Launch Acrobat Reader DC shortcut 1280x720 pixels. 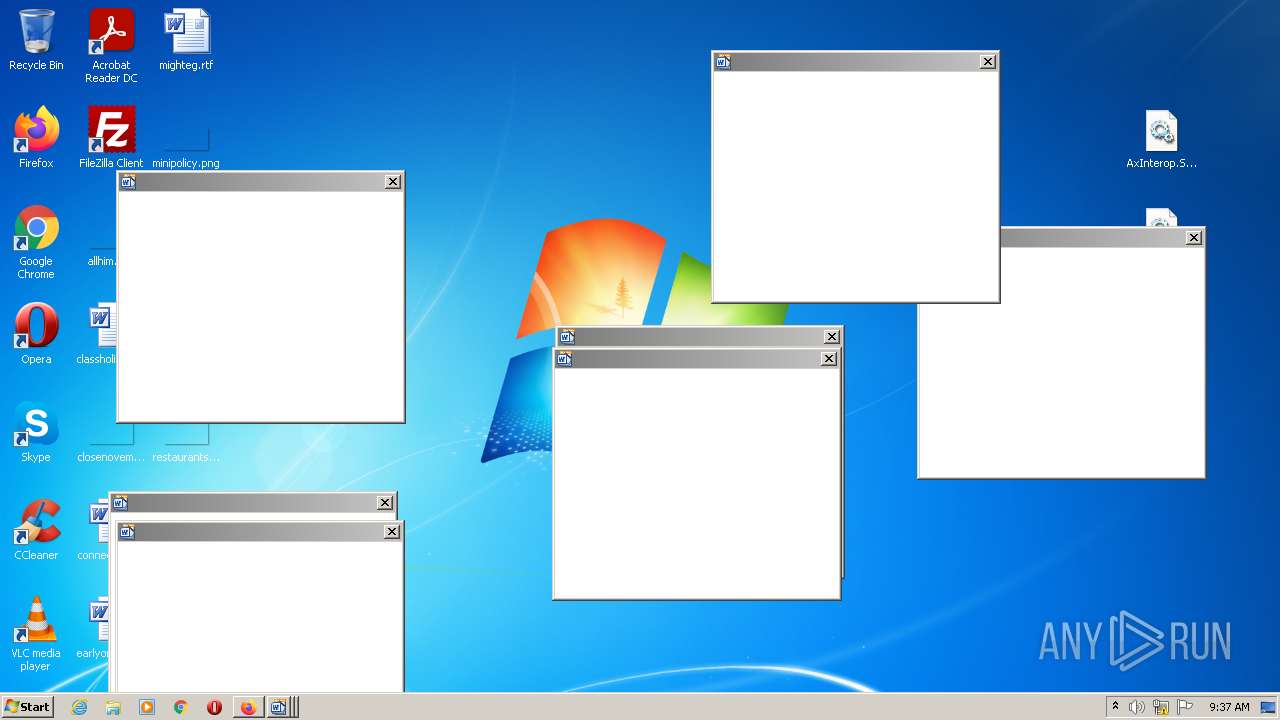pos(111,46)
